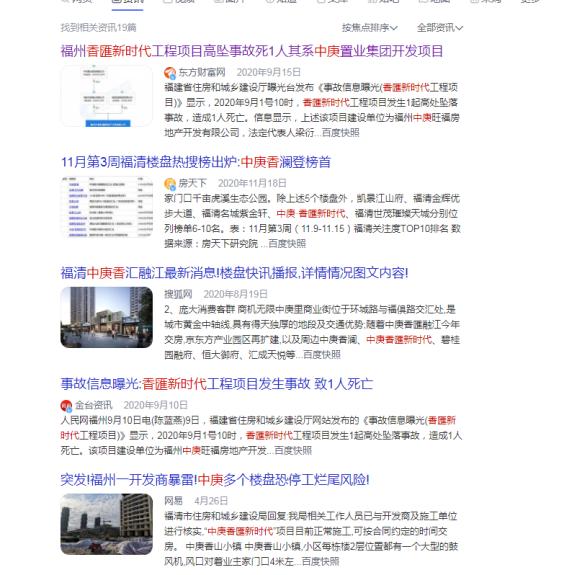Open the construction site thumbnail of the 网易 result

pos(106,524)
